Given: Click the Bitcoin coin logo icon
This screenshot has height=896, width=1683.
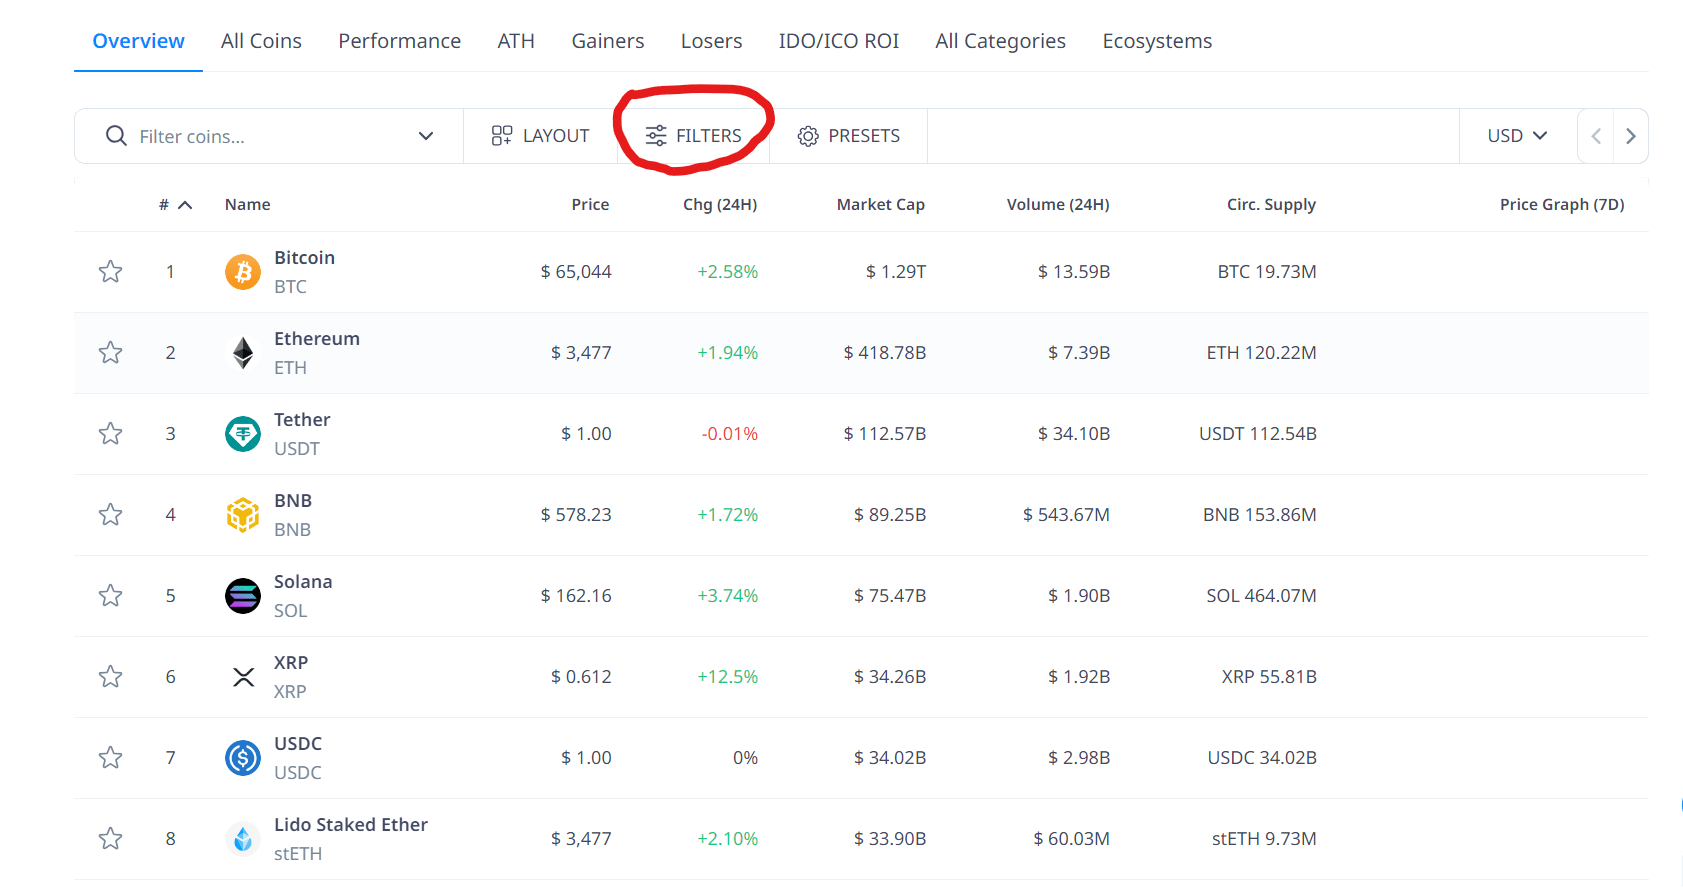Looking at the screenshot, I should point(242,272).
